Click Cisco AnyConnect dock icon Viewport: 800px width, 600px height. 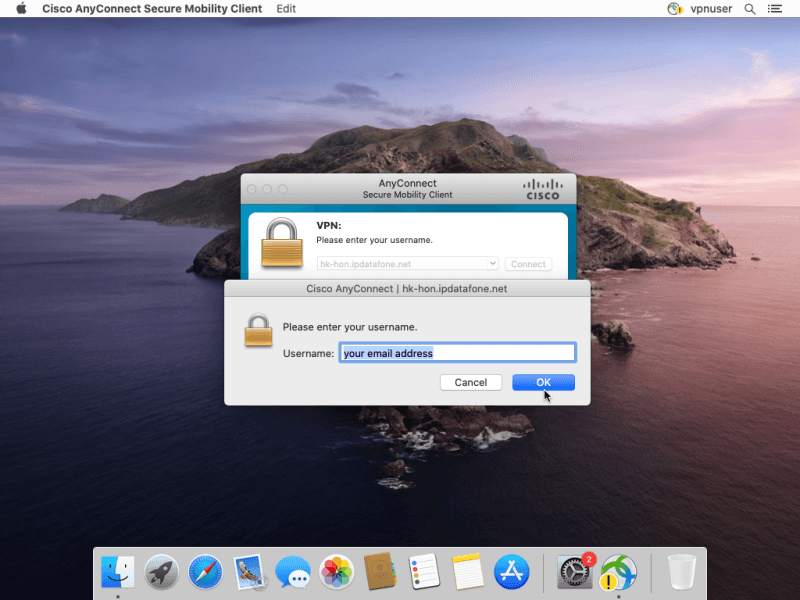click(618, 573)
